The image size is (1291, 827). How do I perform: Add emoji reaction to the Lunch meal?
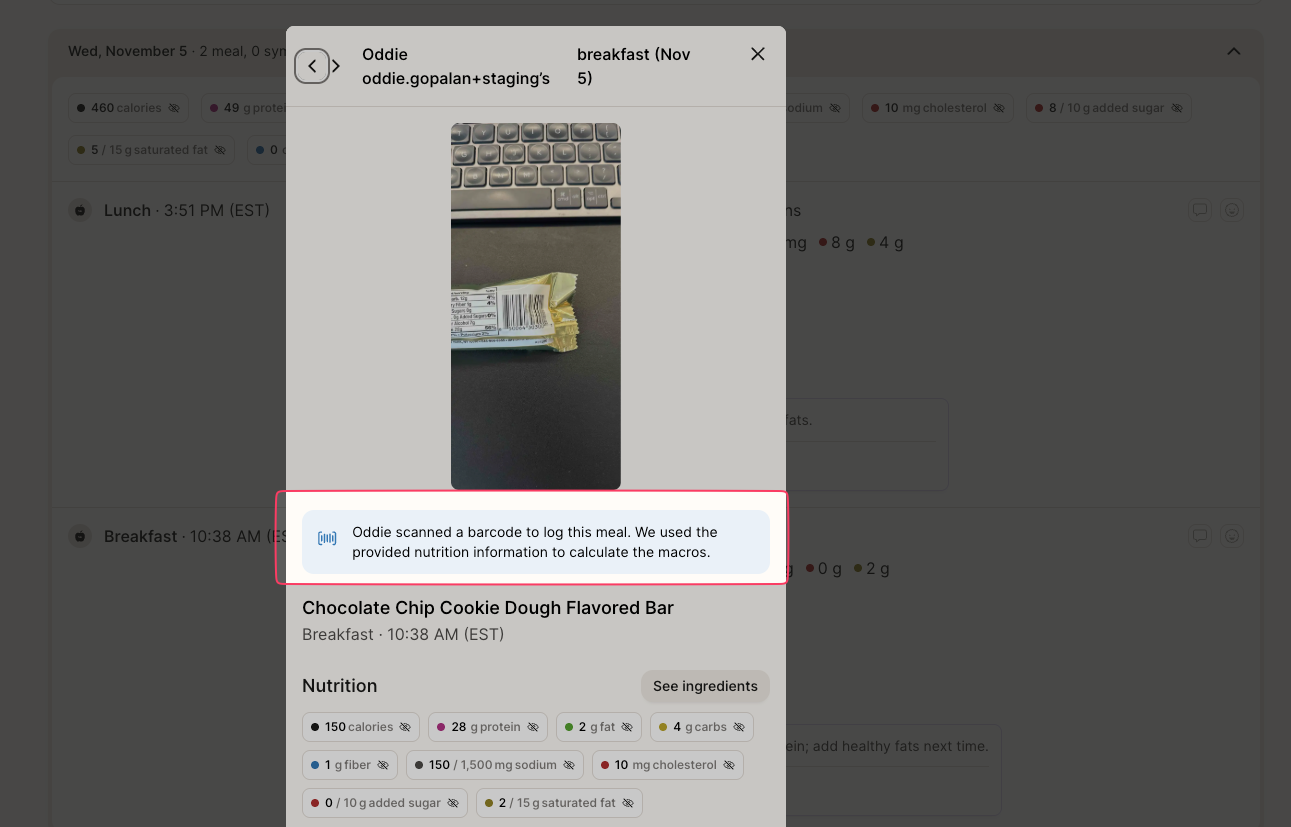tap(1232, 210)
